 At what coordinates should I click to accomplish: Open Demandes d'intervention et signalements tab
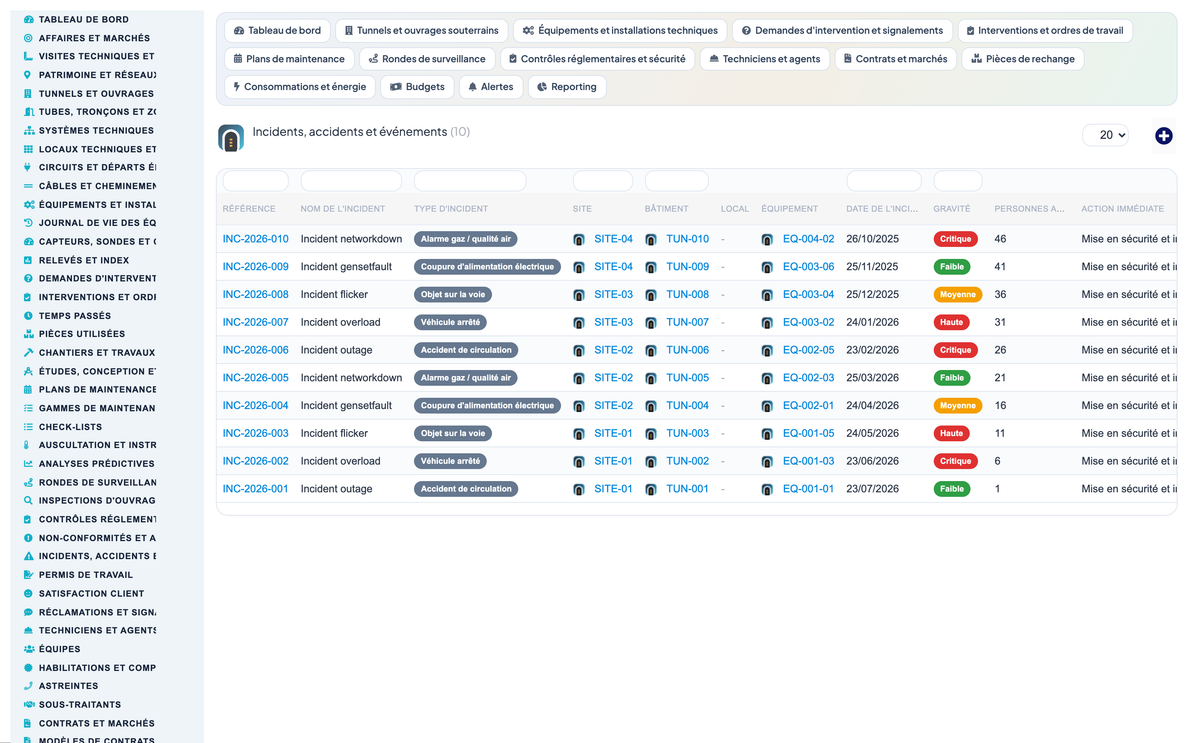842,30
